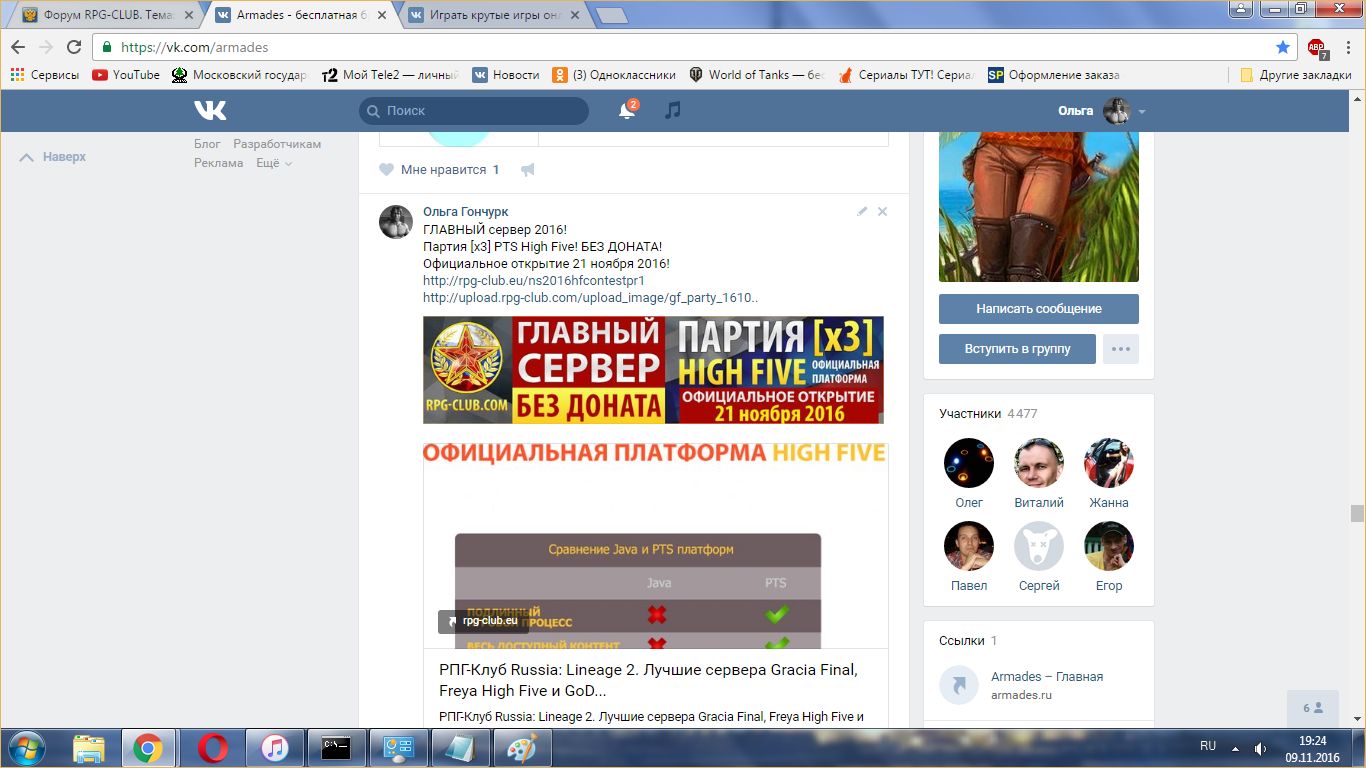Open the World of Tanks bookmark
Image resolution: width=1366 pixels, height=768 pixels.
[x=756, y=75]
